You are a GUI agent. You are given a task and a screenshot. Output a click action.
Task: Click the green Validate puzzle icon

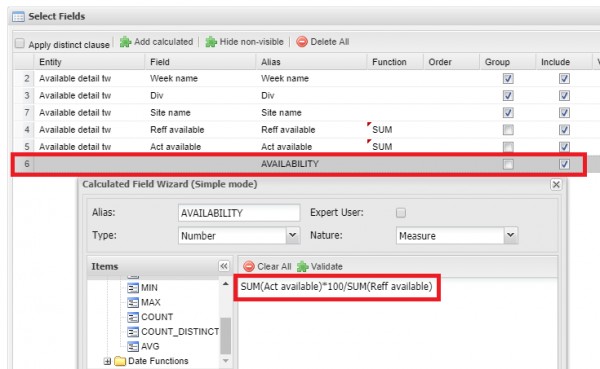coord(303,266)
